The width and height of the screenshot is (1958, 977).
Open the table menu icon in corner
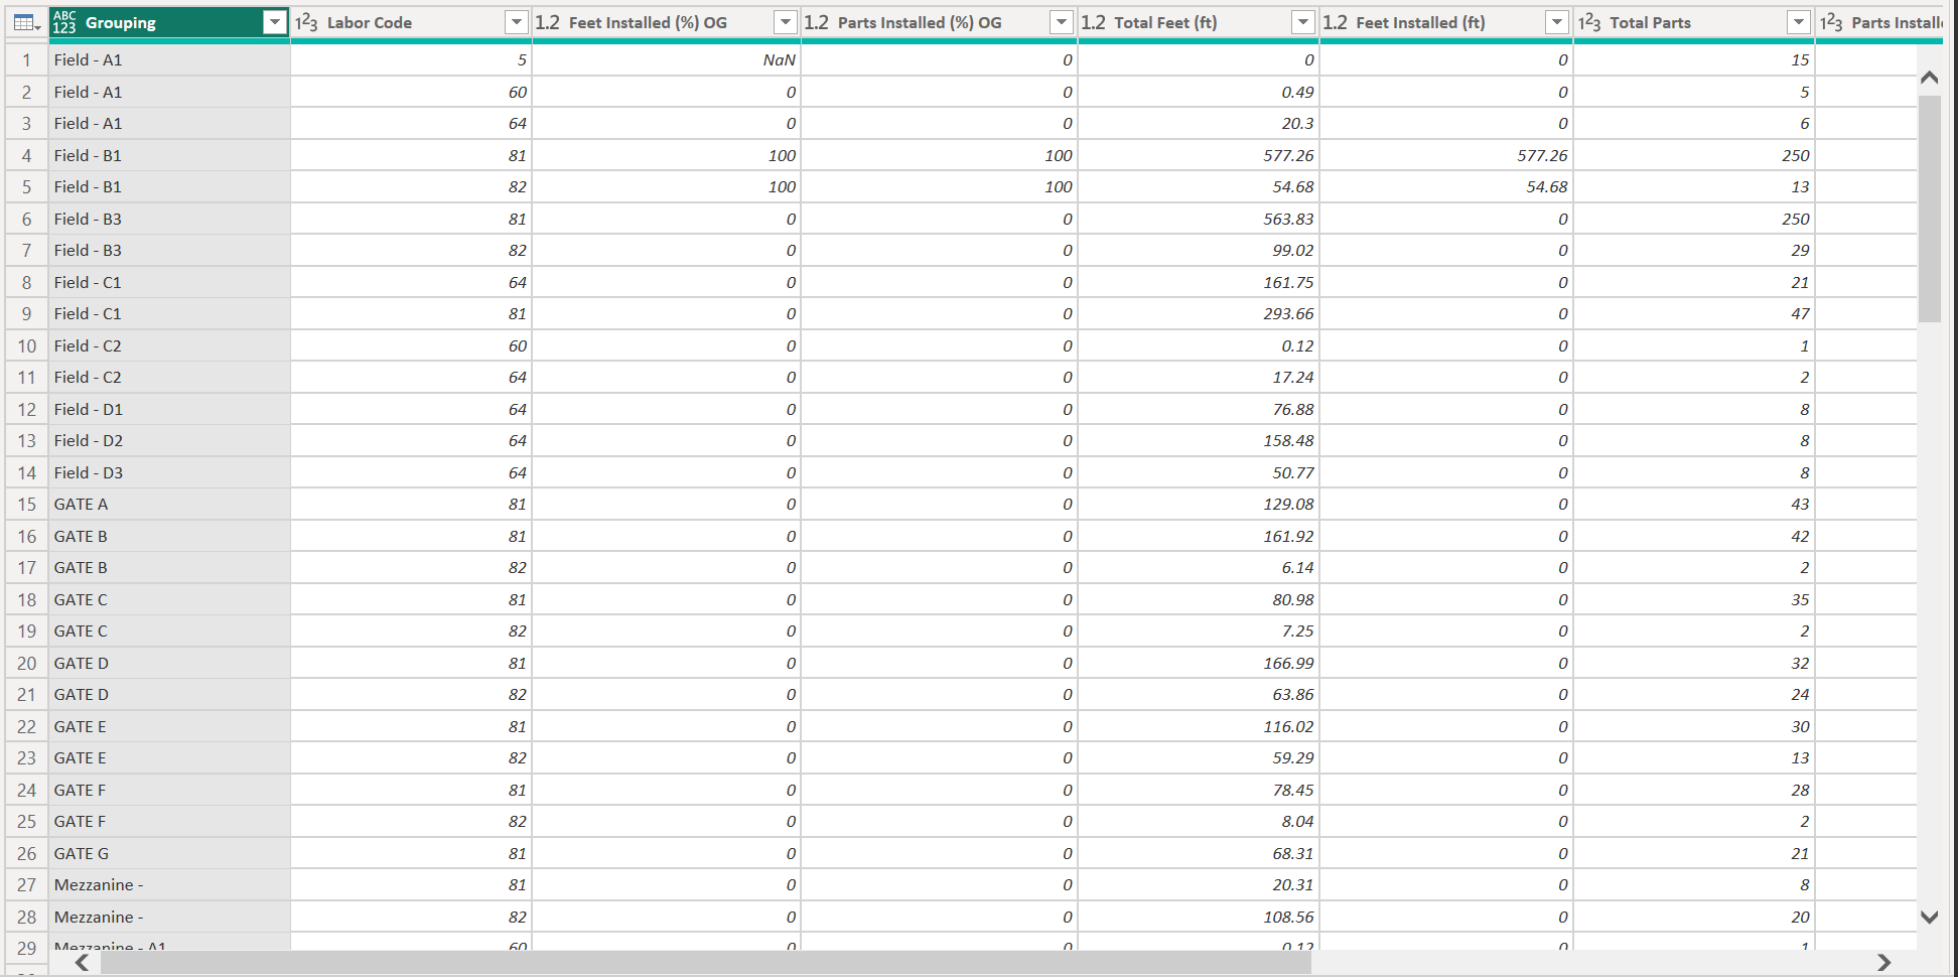26,22
